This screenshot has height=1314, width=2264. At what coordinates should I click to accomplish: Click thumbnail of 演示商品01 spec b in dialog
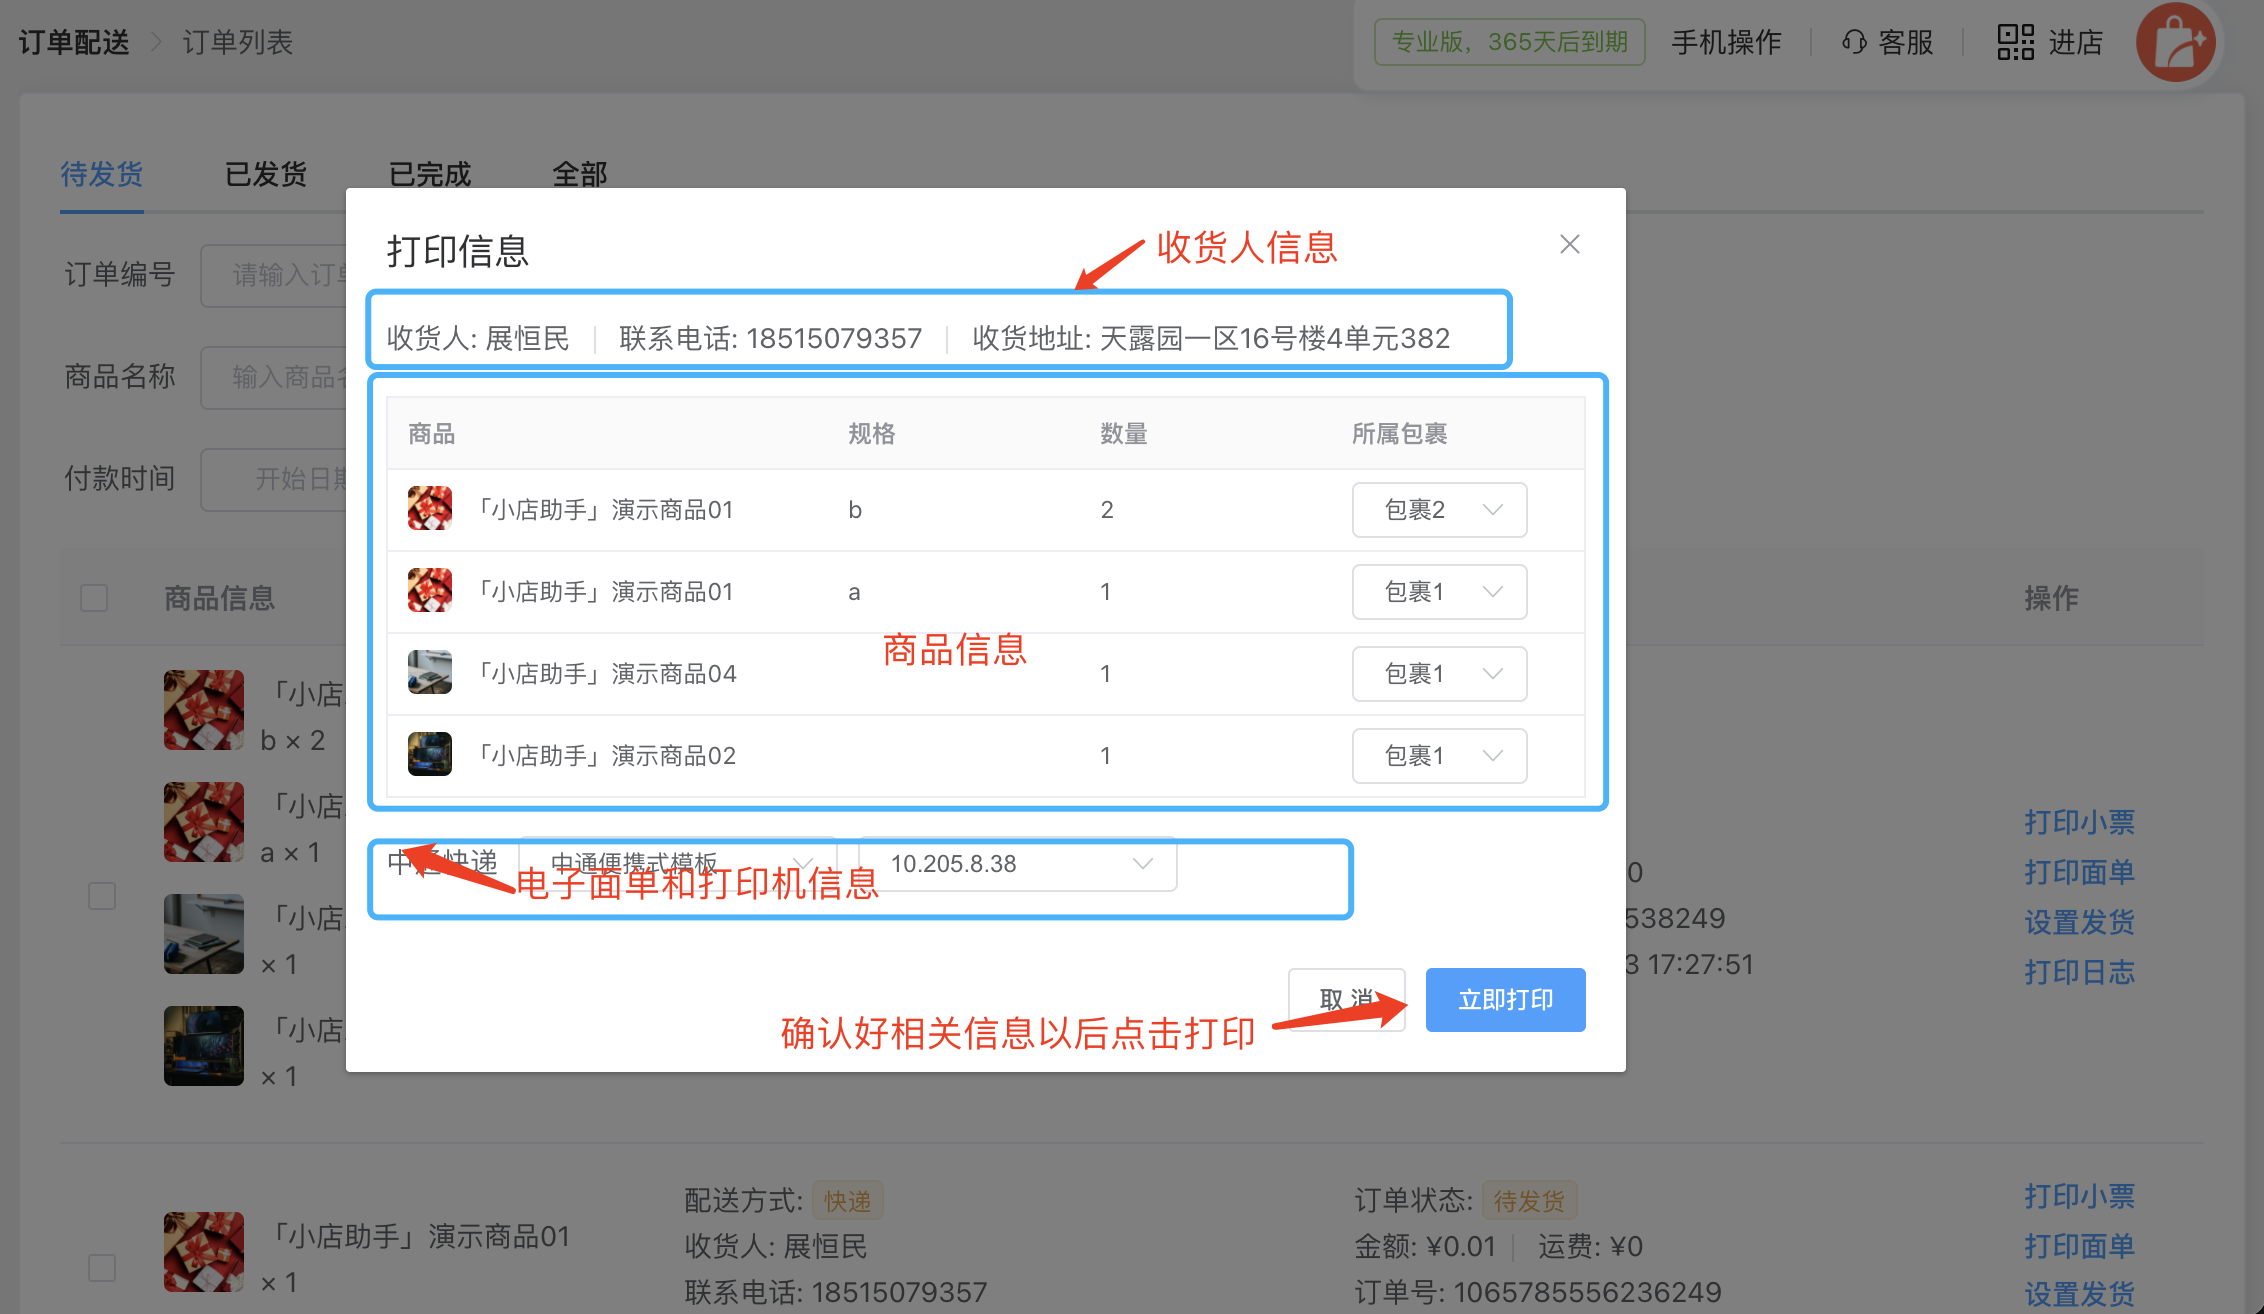tap(430, 509)
